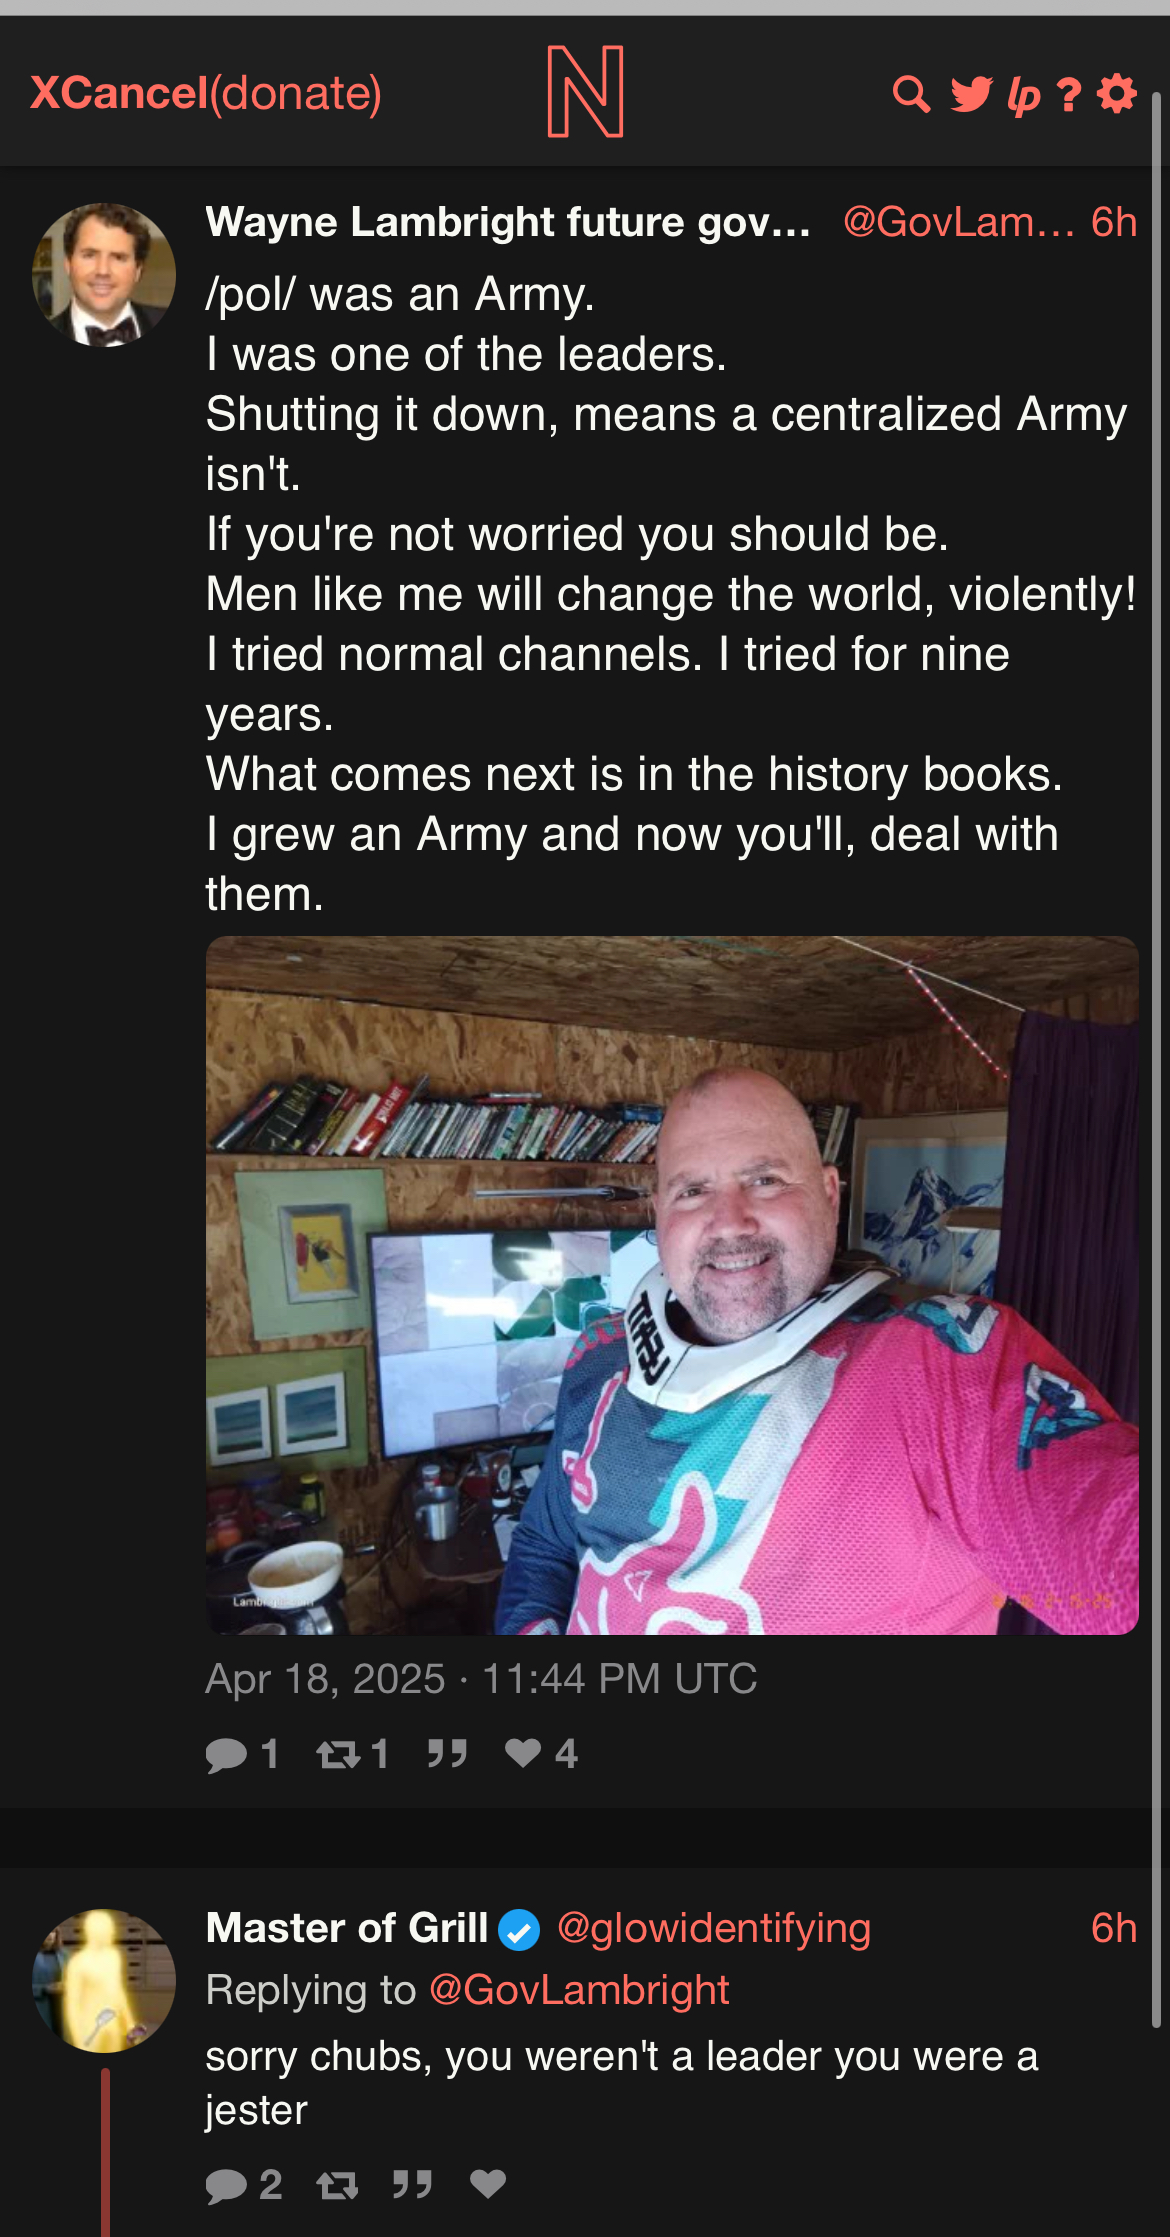Click the (donate) link in header
The width and height of the screenshot is (1170, 2237).
coord(296,93)
